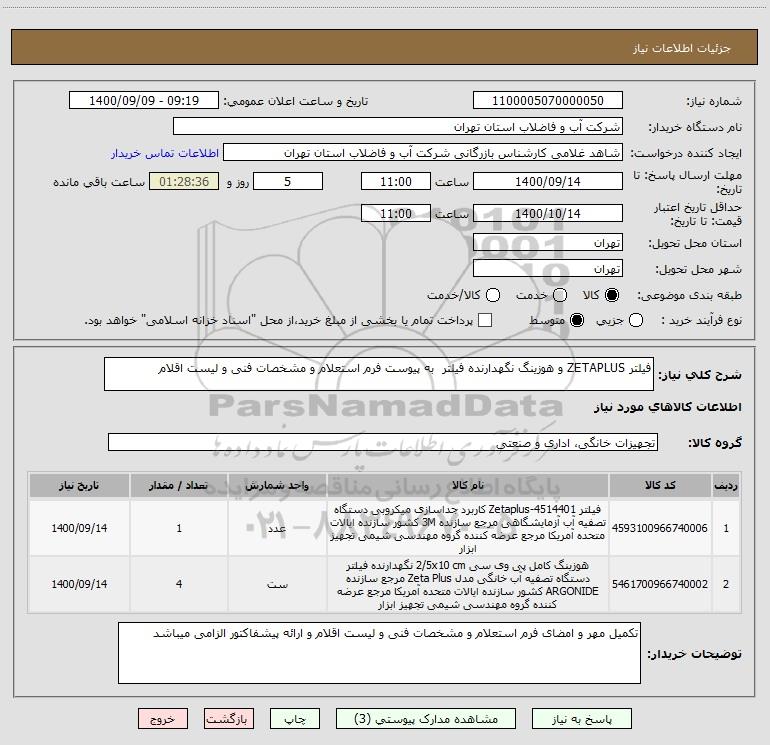The height and width of the screenshot is (745, 770).
Task: Select the خدمت radio button
Action: point(560,295)
